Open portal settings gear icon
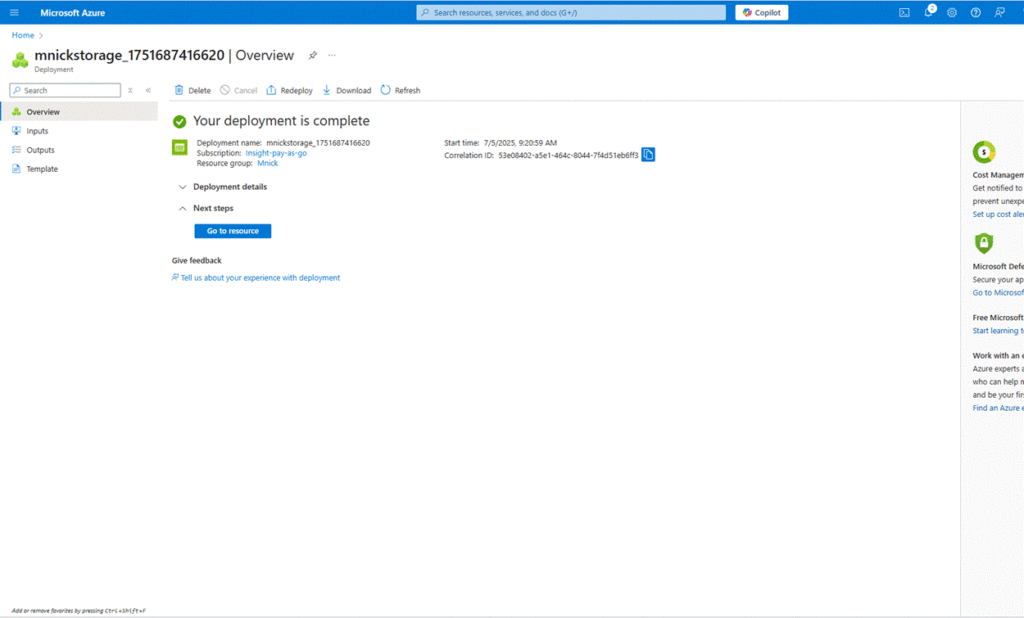 pos(952,13)
